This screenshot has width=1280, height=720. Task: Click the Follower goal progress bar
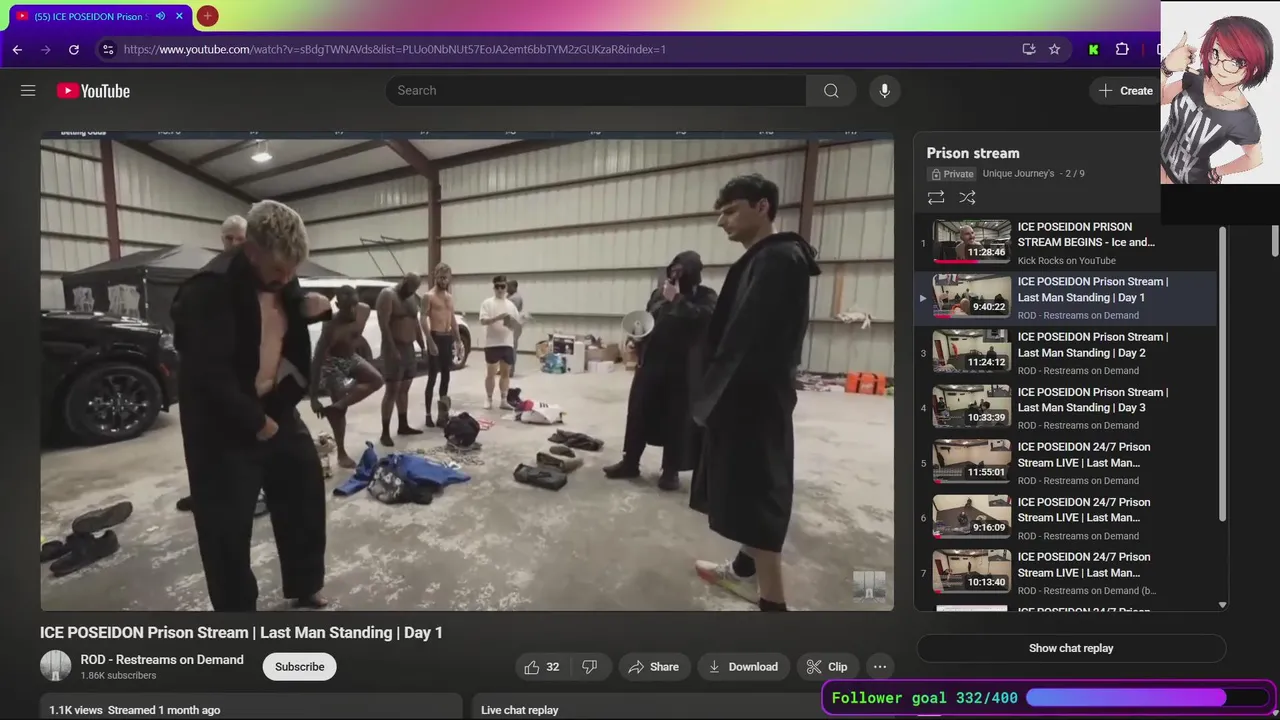1147,698
